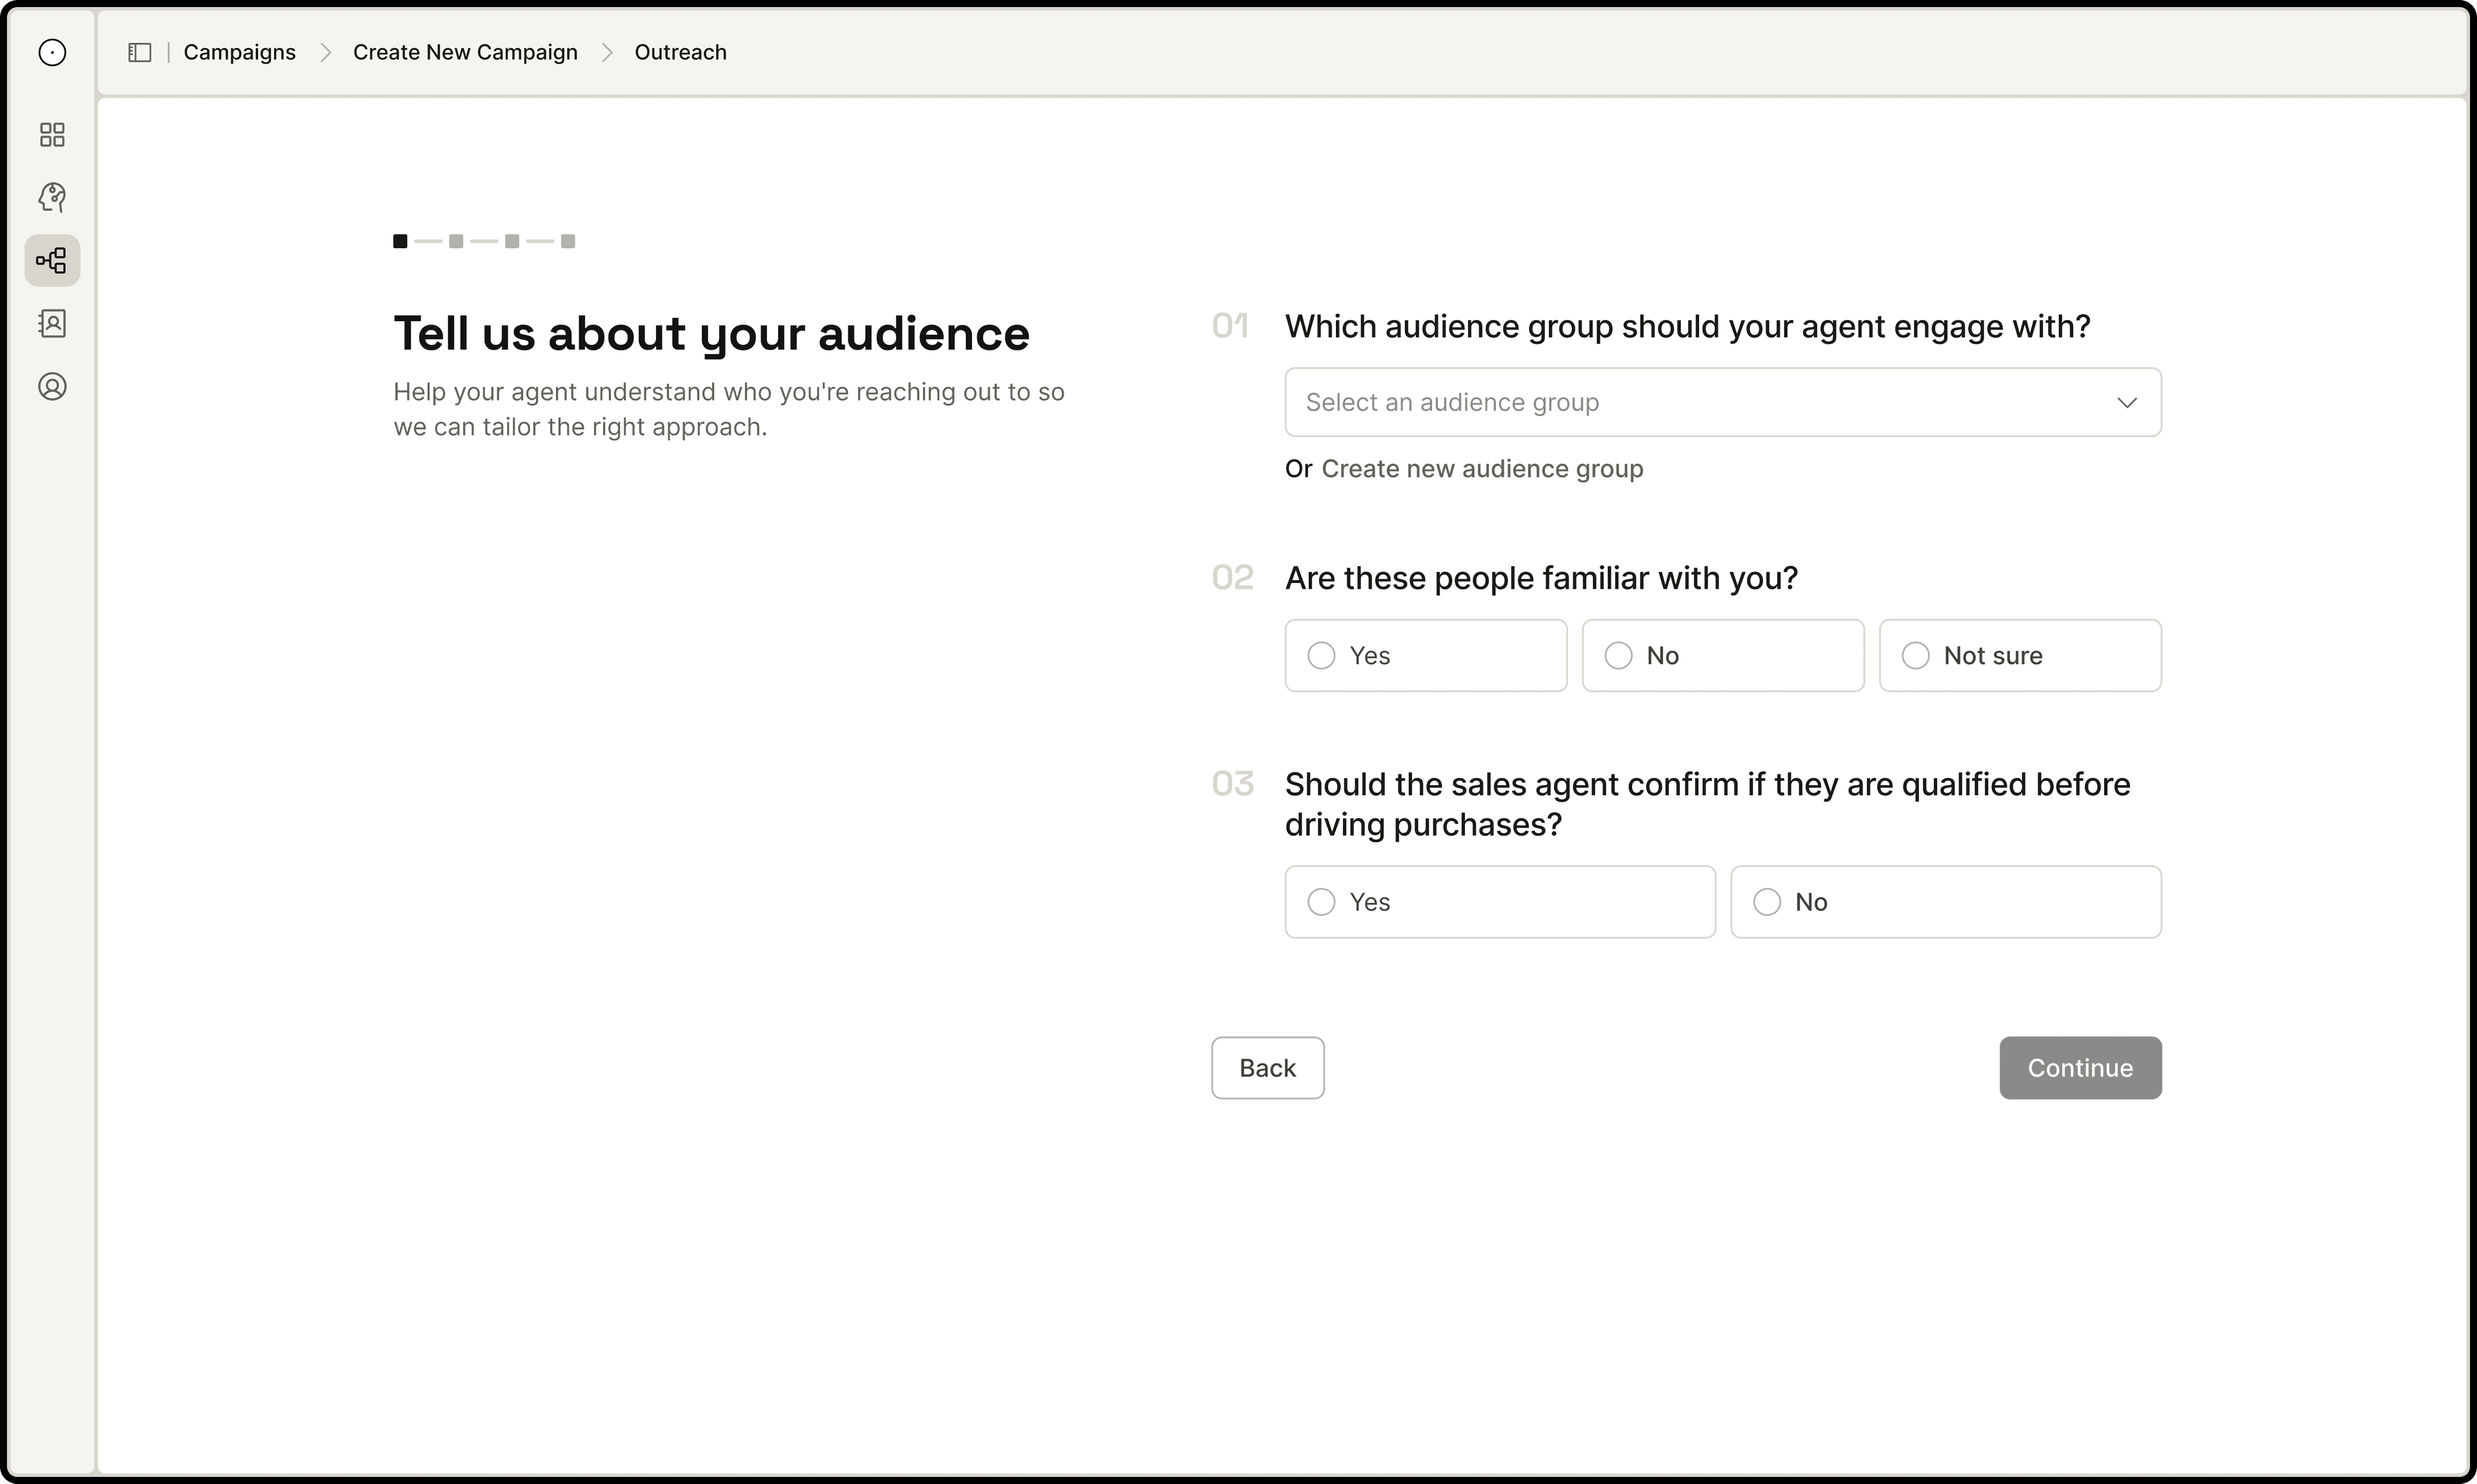Open the user profile icon in sidebar
The height and width of the screenshot is (1484, 2477).
52,386
